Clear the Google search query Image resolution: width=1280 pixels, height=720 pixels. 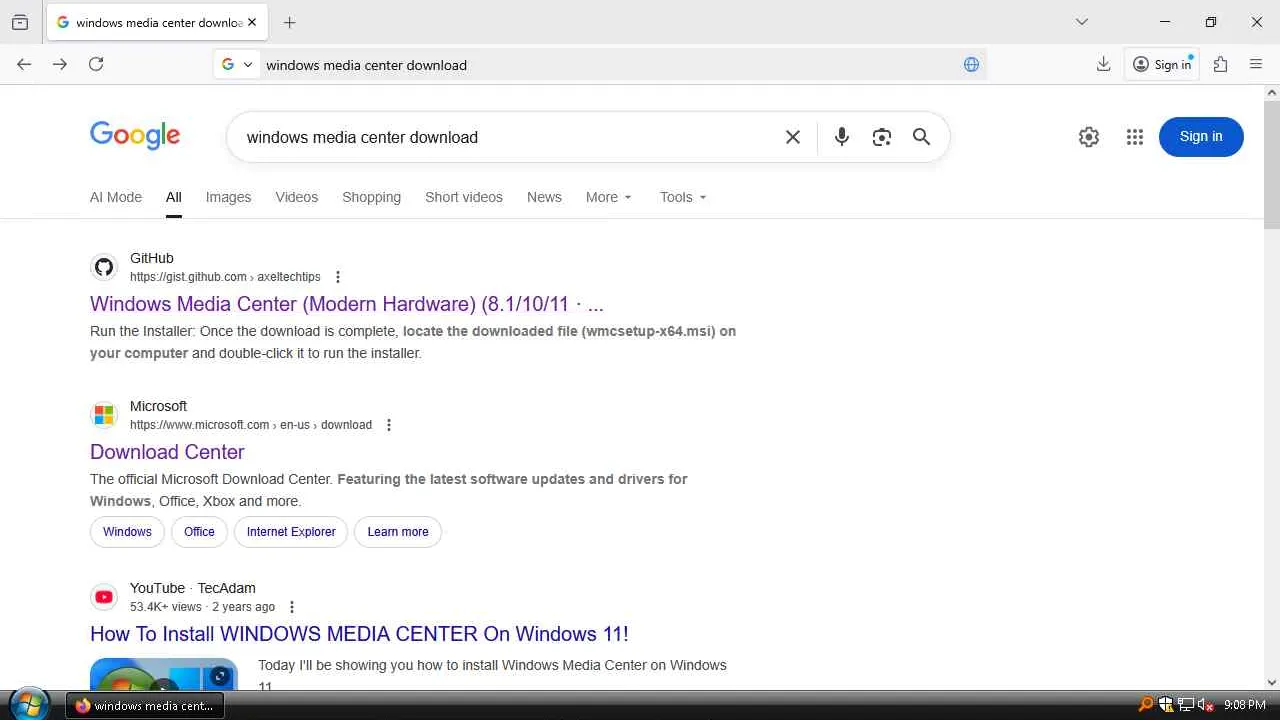tap(793, 137)
